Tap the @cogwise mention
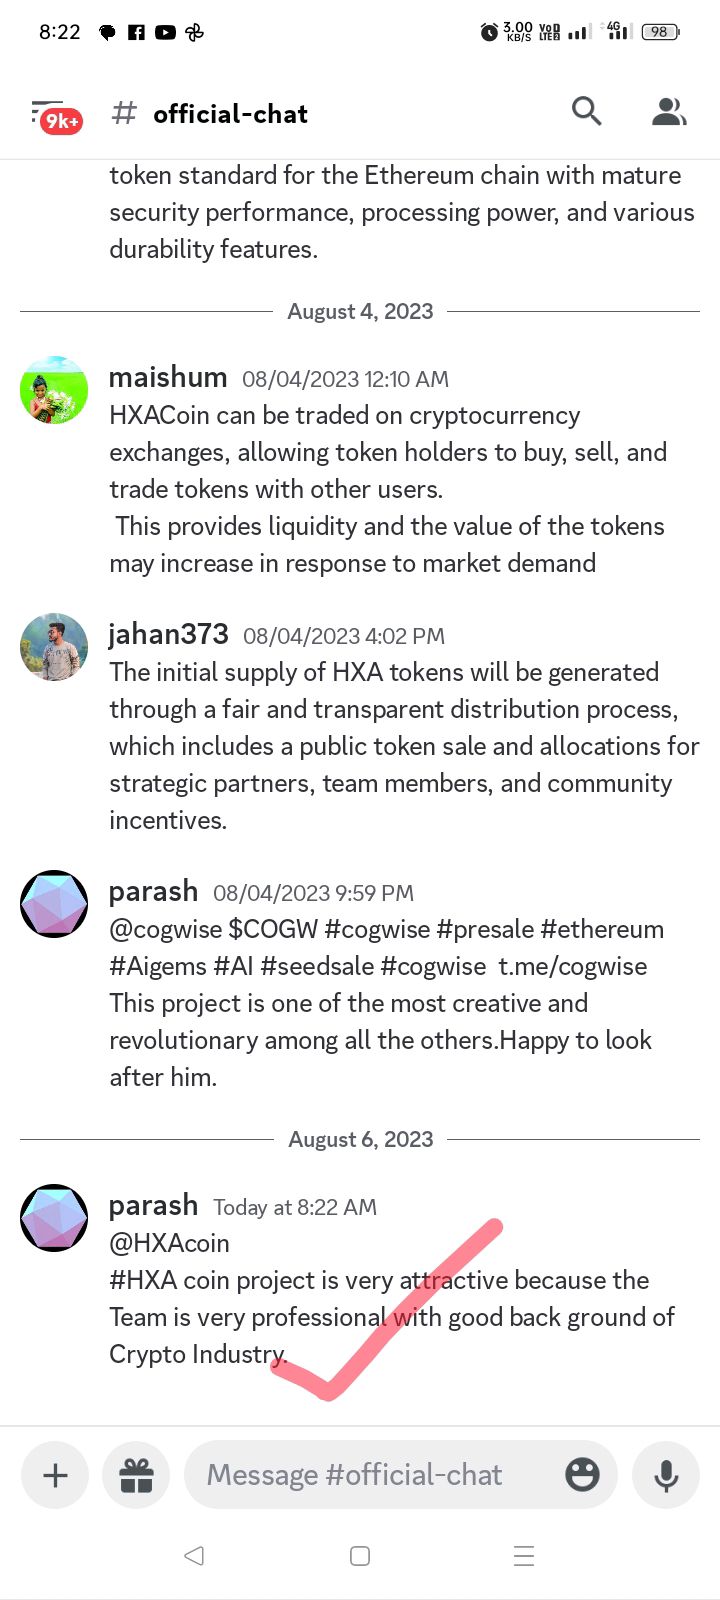The image size is (720, 1600). [166, 929]
